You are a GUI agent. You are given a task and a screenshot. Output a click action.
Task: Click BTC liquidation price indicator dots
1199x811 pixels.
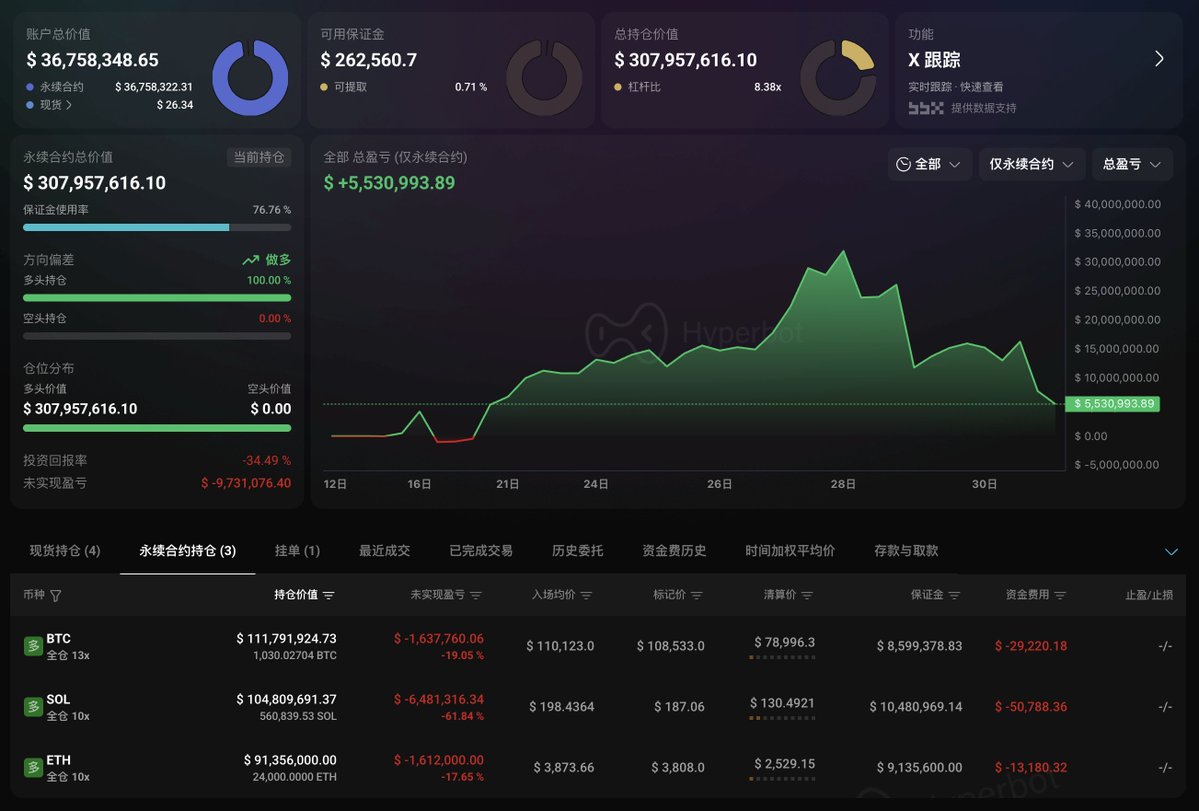tap(782, 657)
